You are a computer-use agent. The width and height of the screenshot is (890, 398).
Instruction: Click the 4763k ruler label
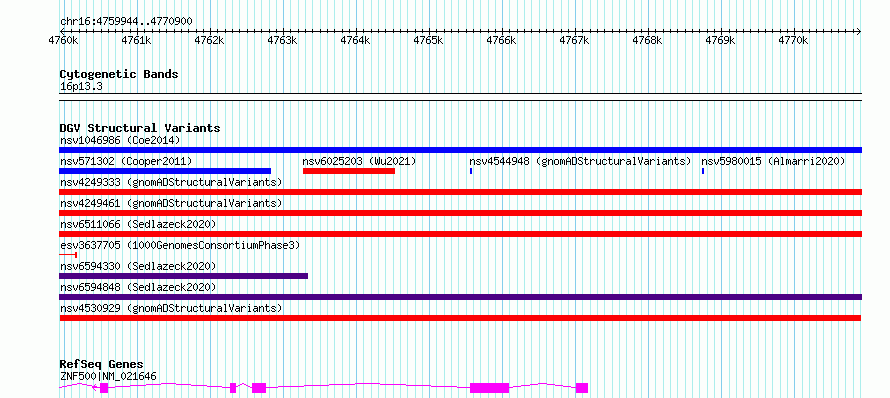pyautogui.click(x=283, y=40)
